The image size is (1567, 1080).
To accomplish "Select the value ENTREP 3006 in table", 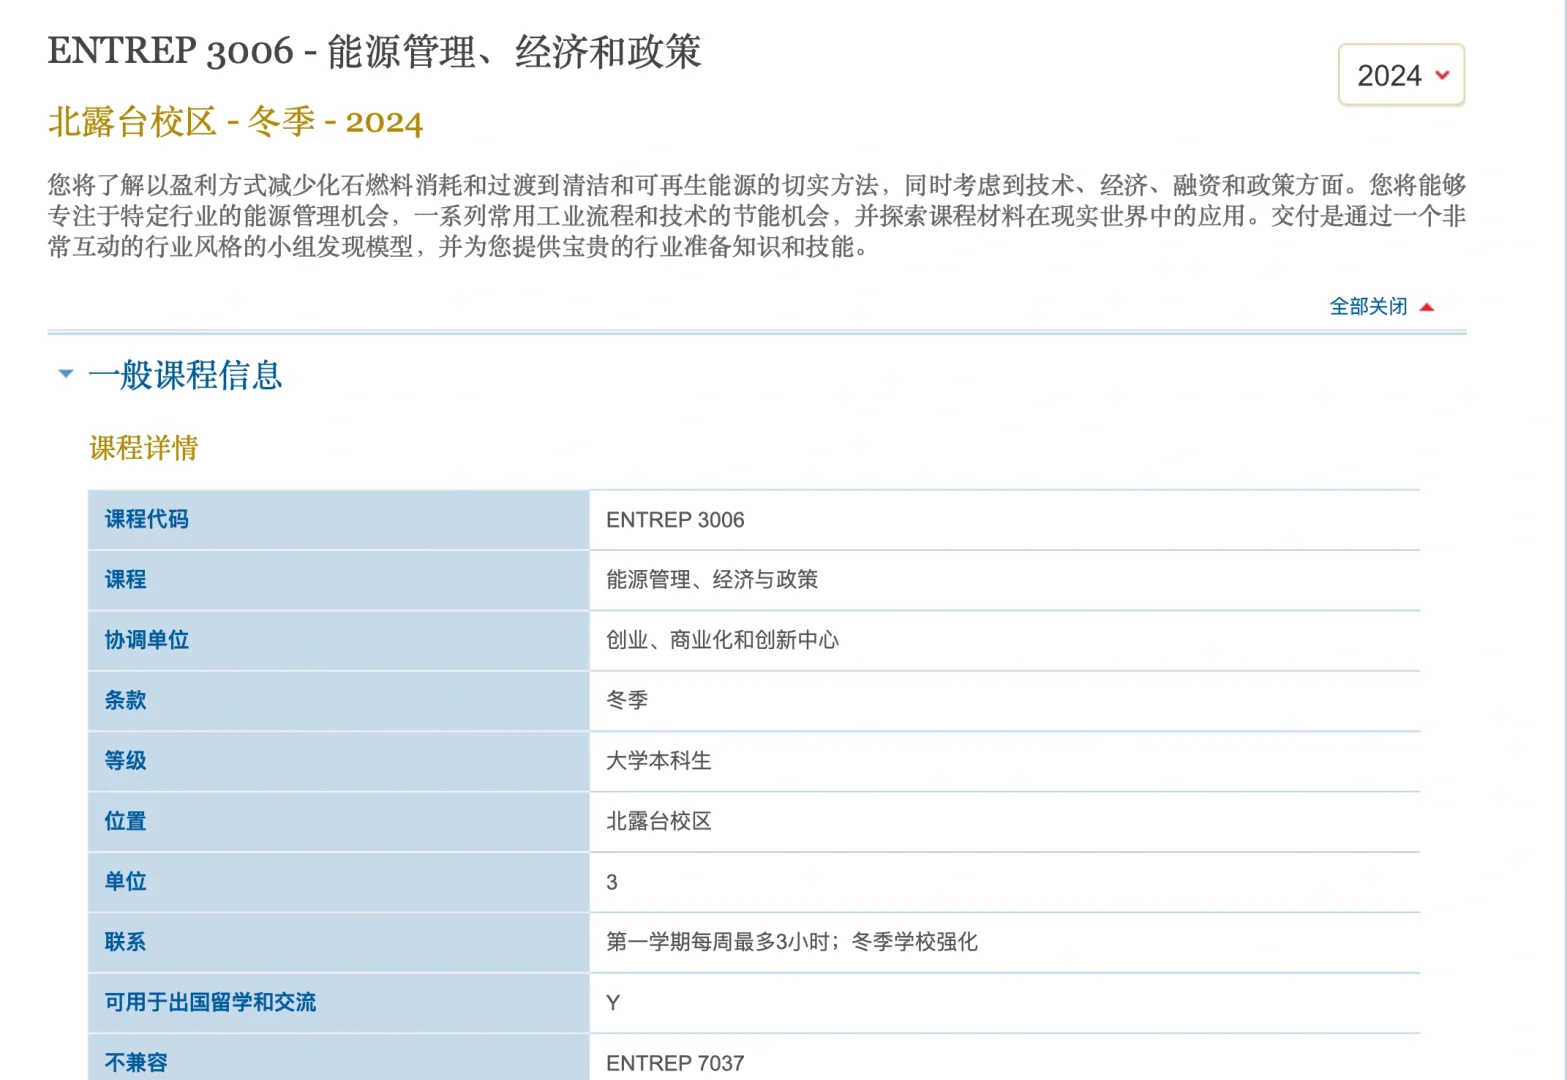I will pyautogui.click(x=675, y=520).
